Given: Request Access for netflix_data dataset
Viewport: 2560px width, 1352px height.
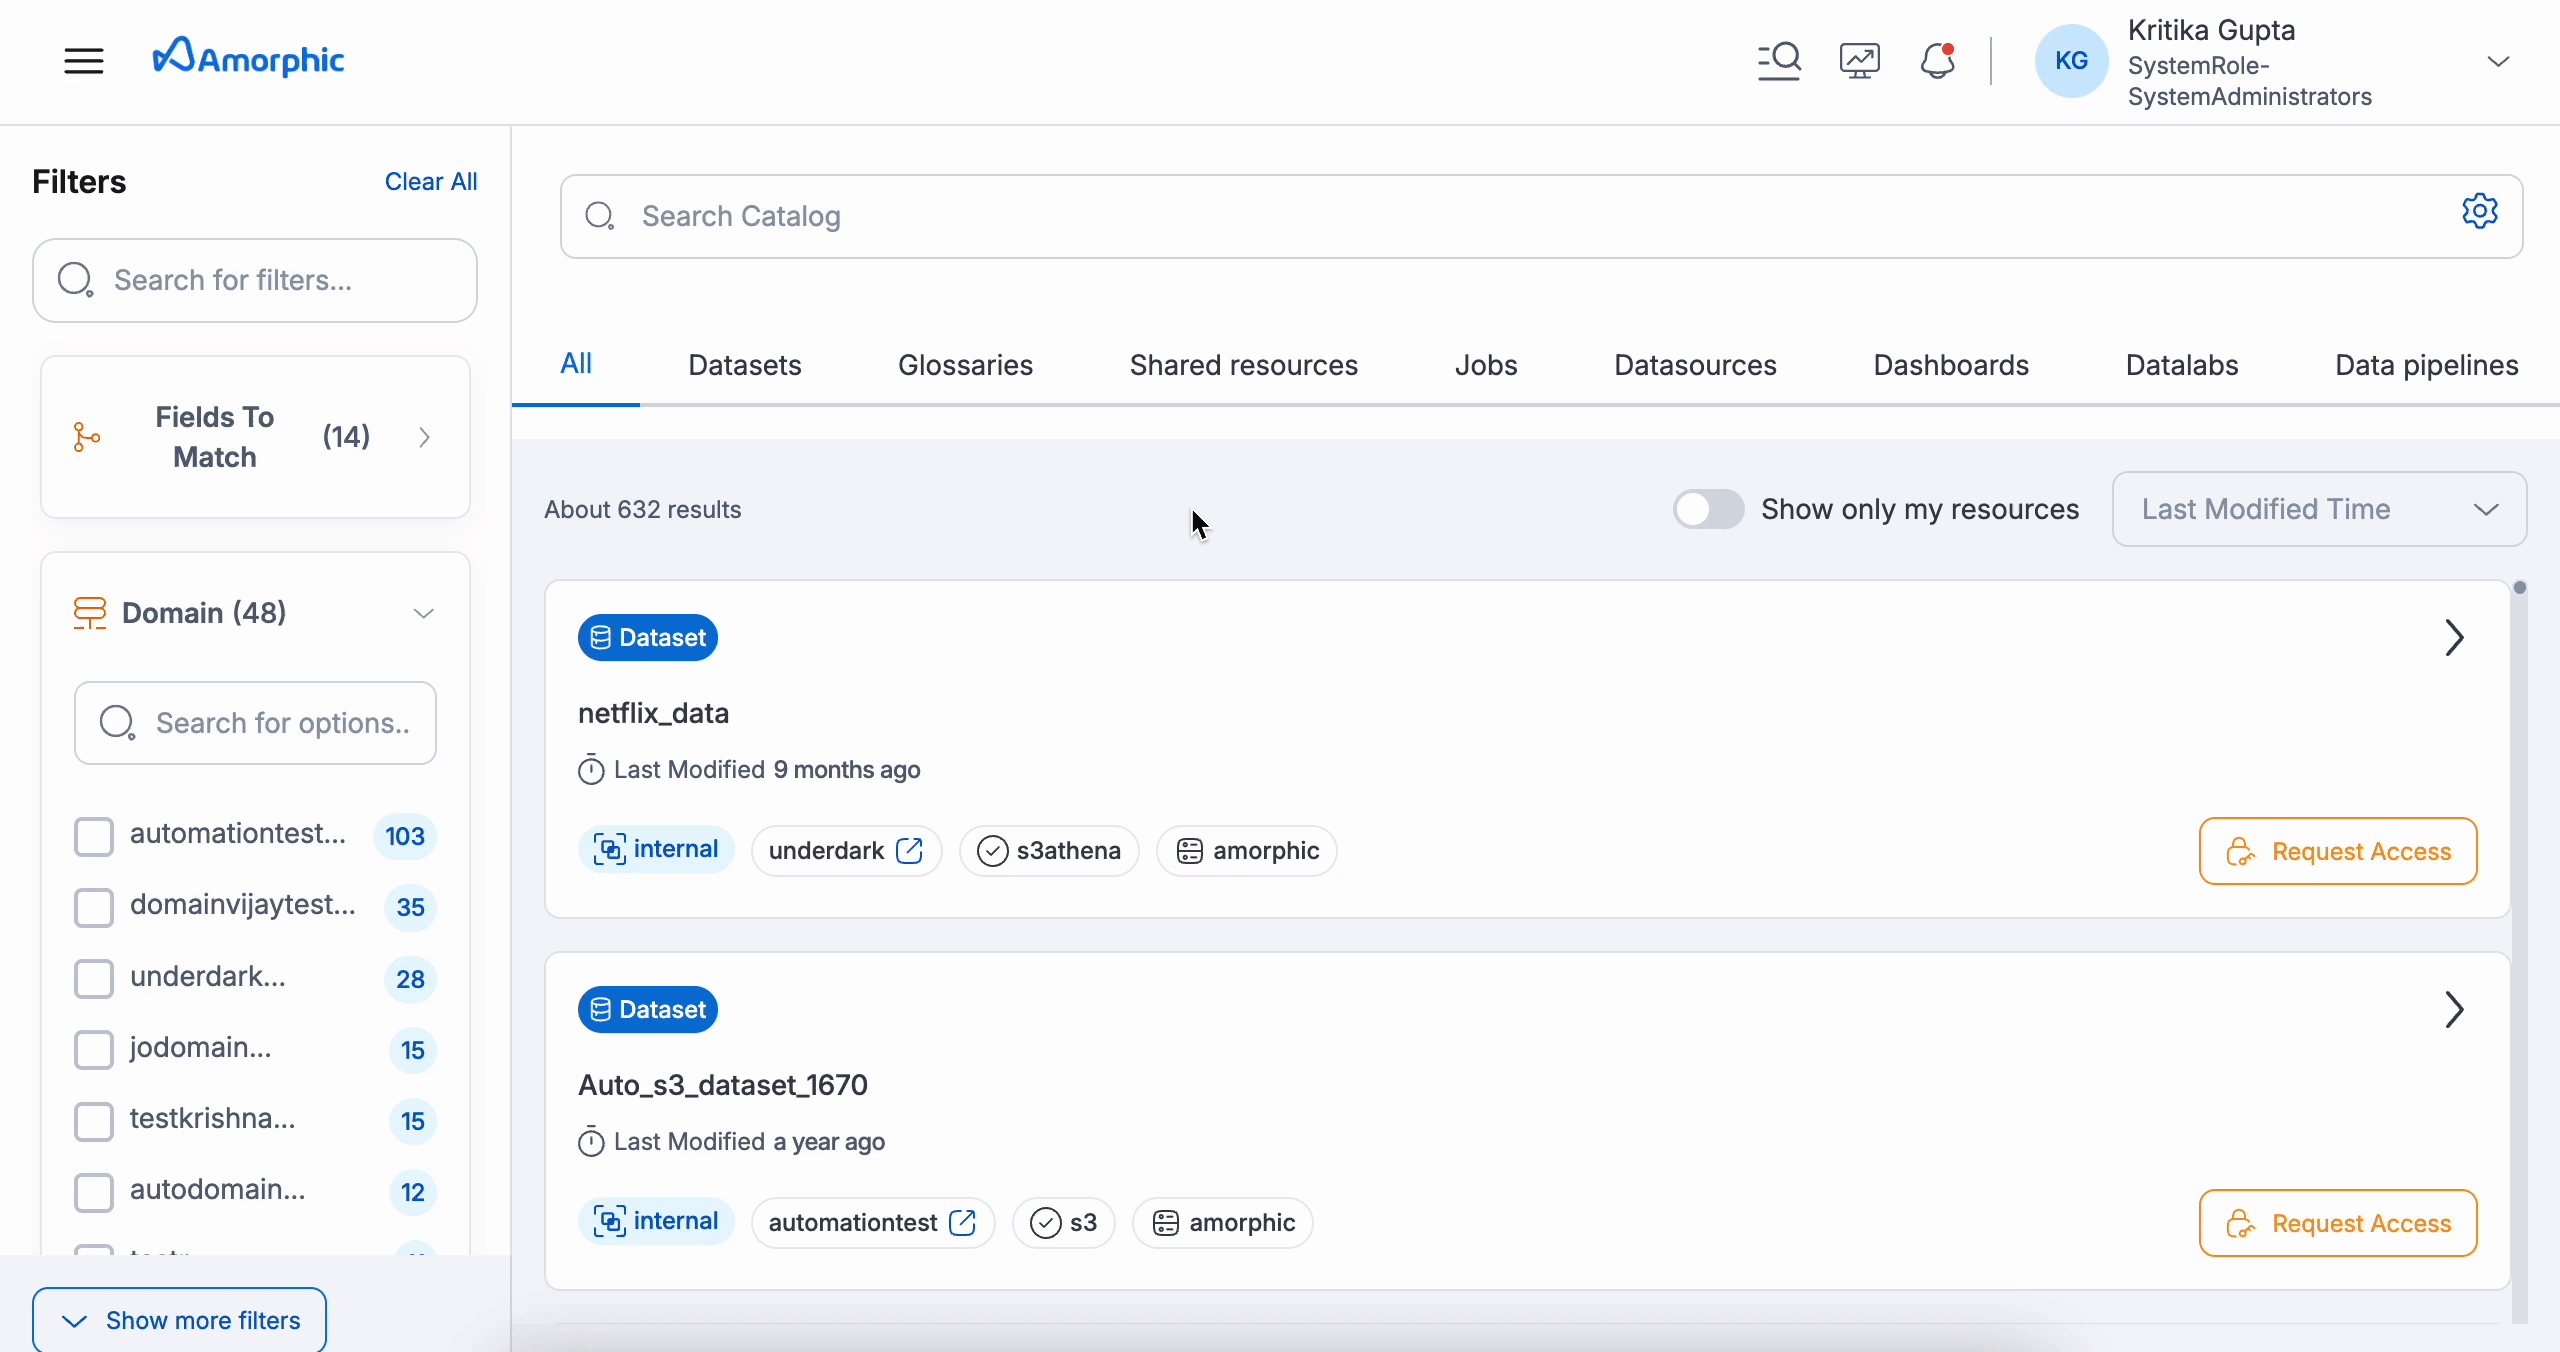Looking at the screenshot, I should [x=2338, y=851].
